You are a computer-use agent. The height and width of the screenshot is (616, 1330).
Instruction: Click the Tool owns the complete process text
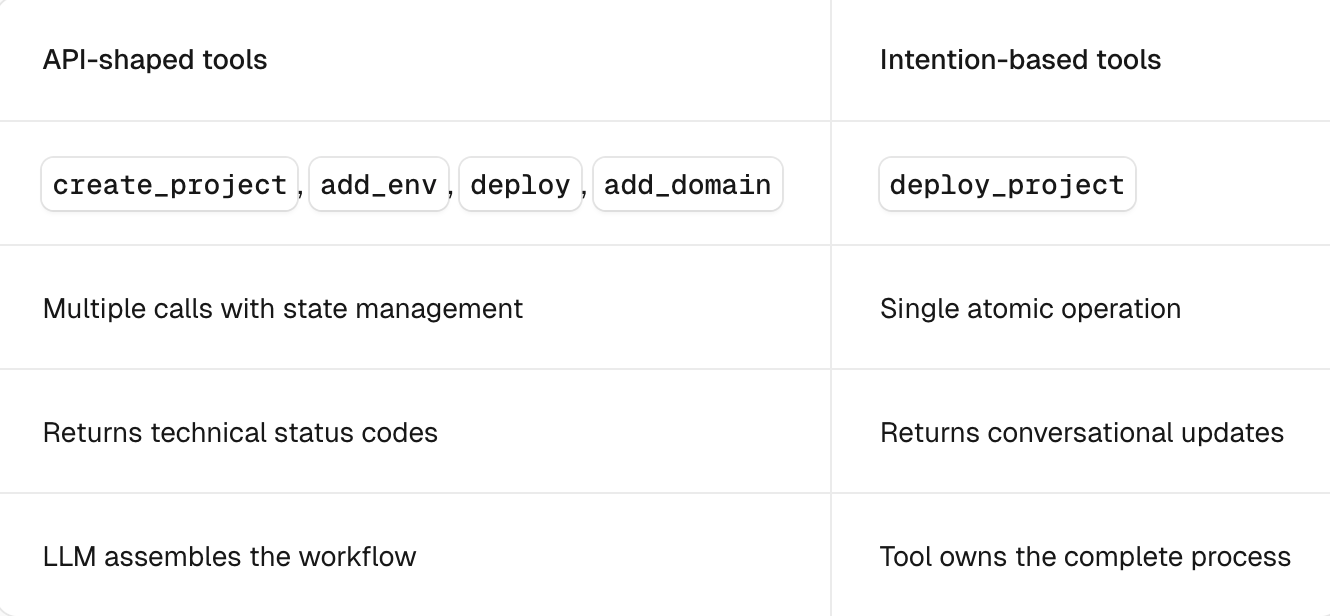(x=1085, y=557)
